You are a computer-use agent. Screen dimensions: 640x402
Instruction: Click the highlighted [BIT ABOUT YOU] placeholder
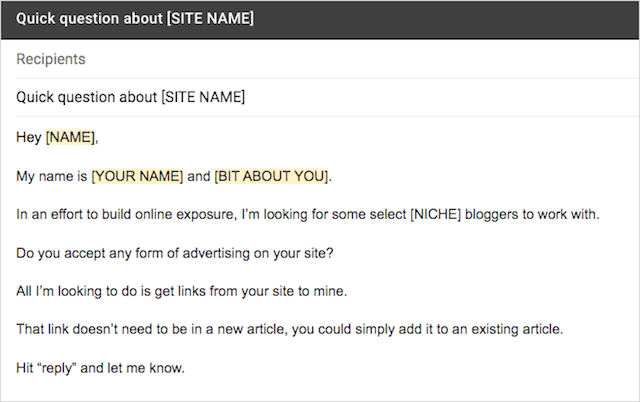(271, 177)
